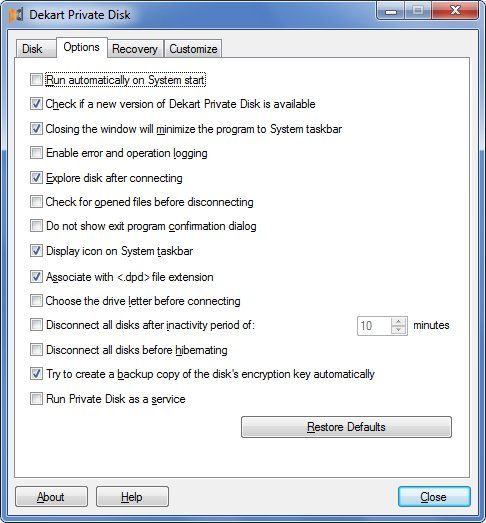This screenshot has height=523, width=486.
Task: Increase inactivity minutes with up arrow
Action: (x=399, y=322)
